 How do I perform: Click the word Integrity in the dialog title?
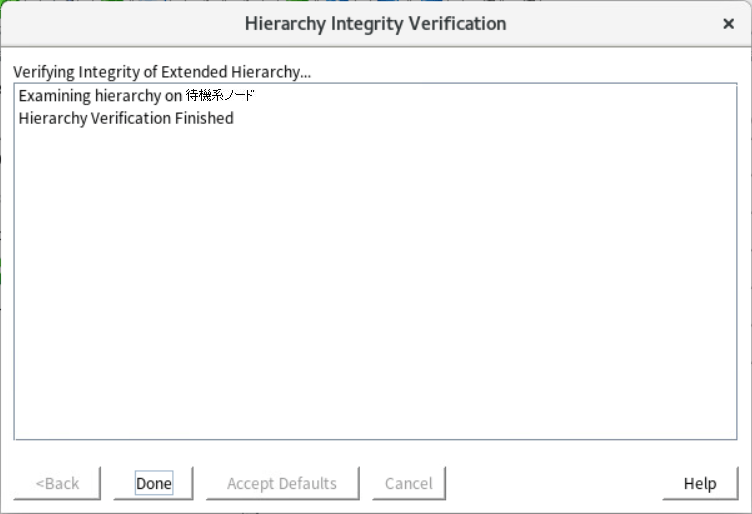(367, 23)
